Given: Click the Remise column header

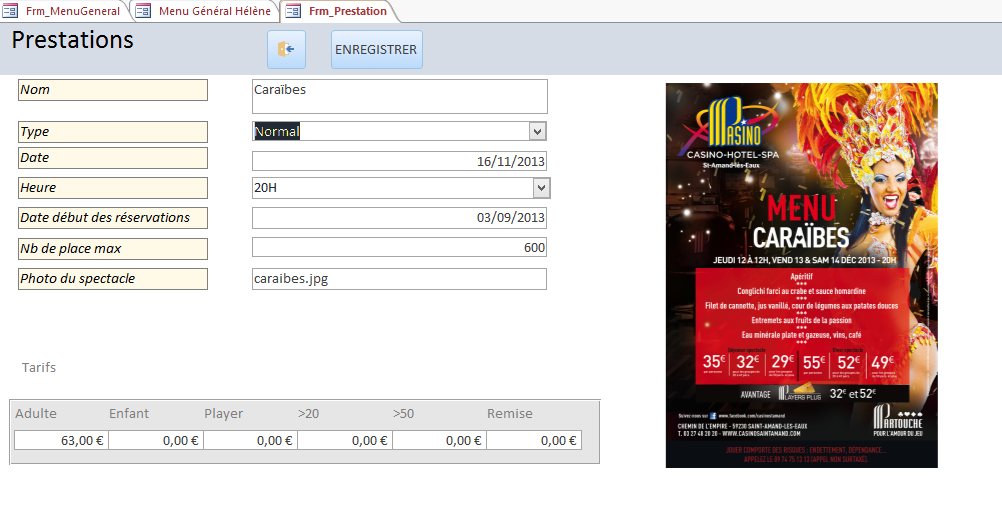Looking at the screenshot, I should tap(509, 413).
